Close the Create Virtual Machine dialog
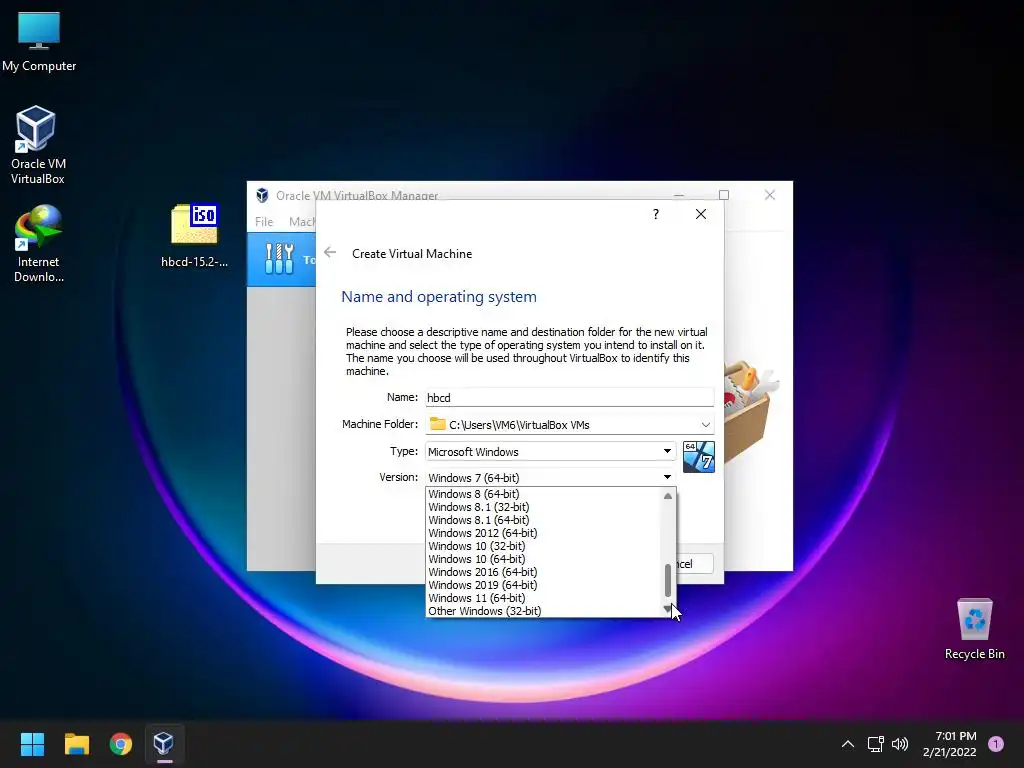 click(701, 214)
